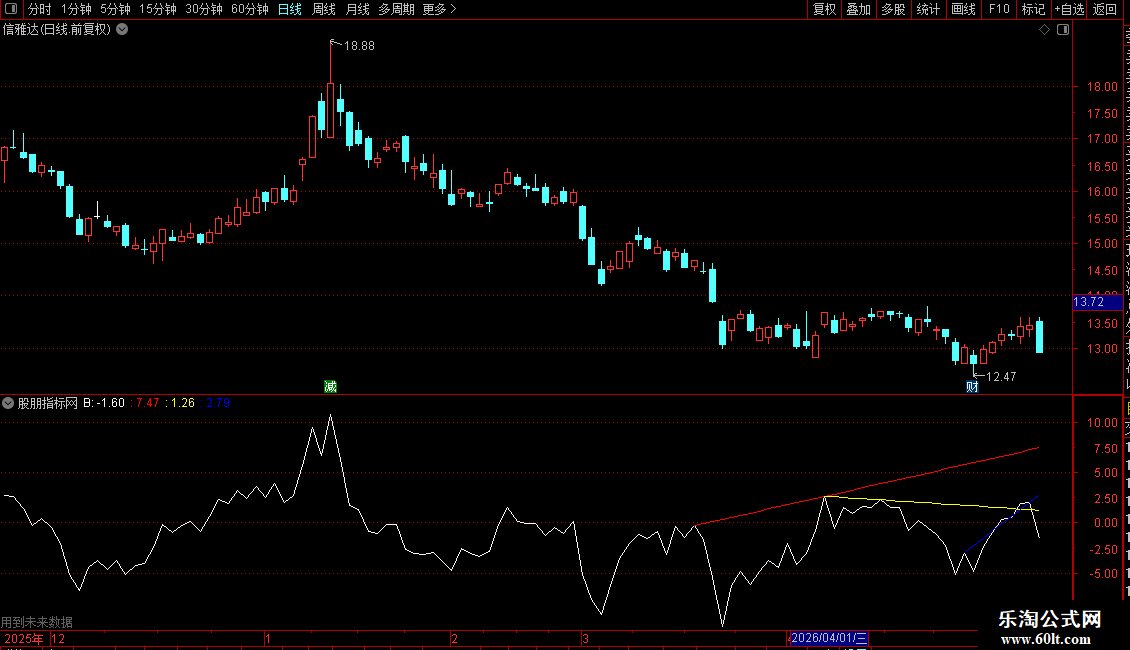Click the month 1 label on the timeline
Screen dimensions: 1130x650
coord(267,638)
